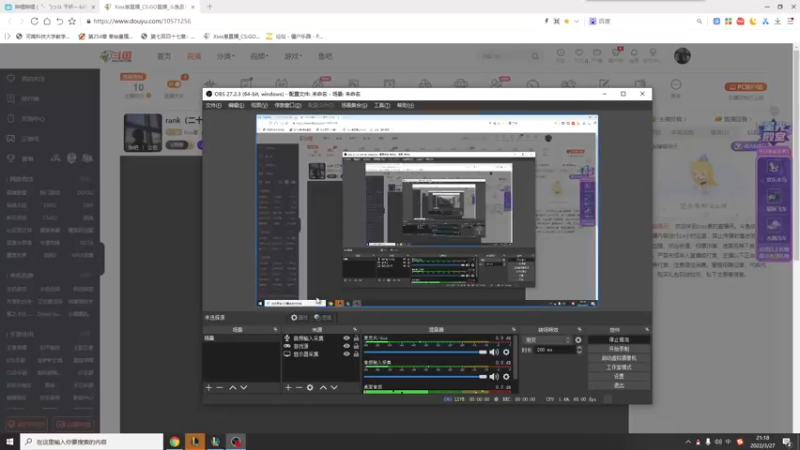
Task: Click the 退出 button in Controls
Action: coord(619,386)
